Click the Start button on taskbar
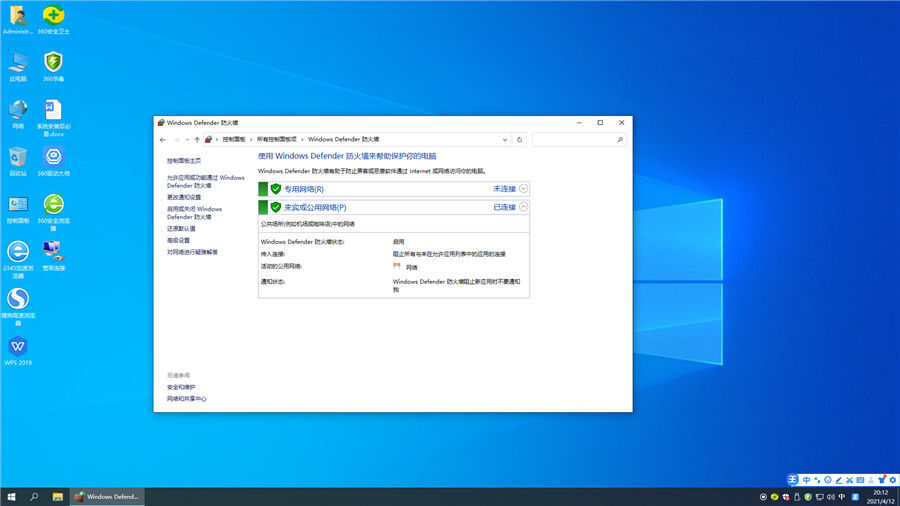This screenshot has height=506, width=900. tap(11, 497)
